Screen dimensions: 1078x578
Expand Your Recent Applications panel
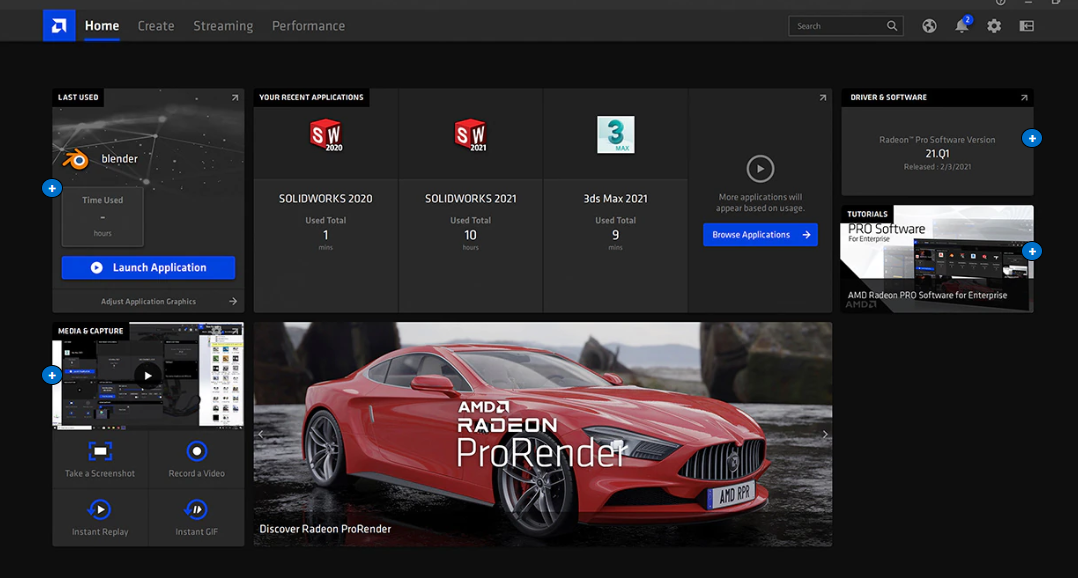(x=823, y=98)
